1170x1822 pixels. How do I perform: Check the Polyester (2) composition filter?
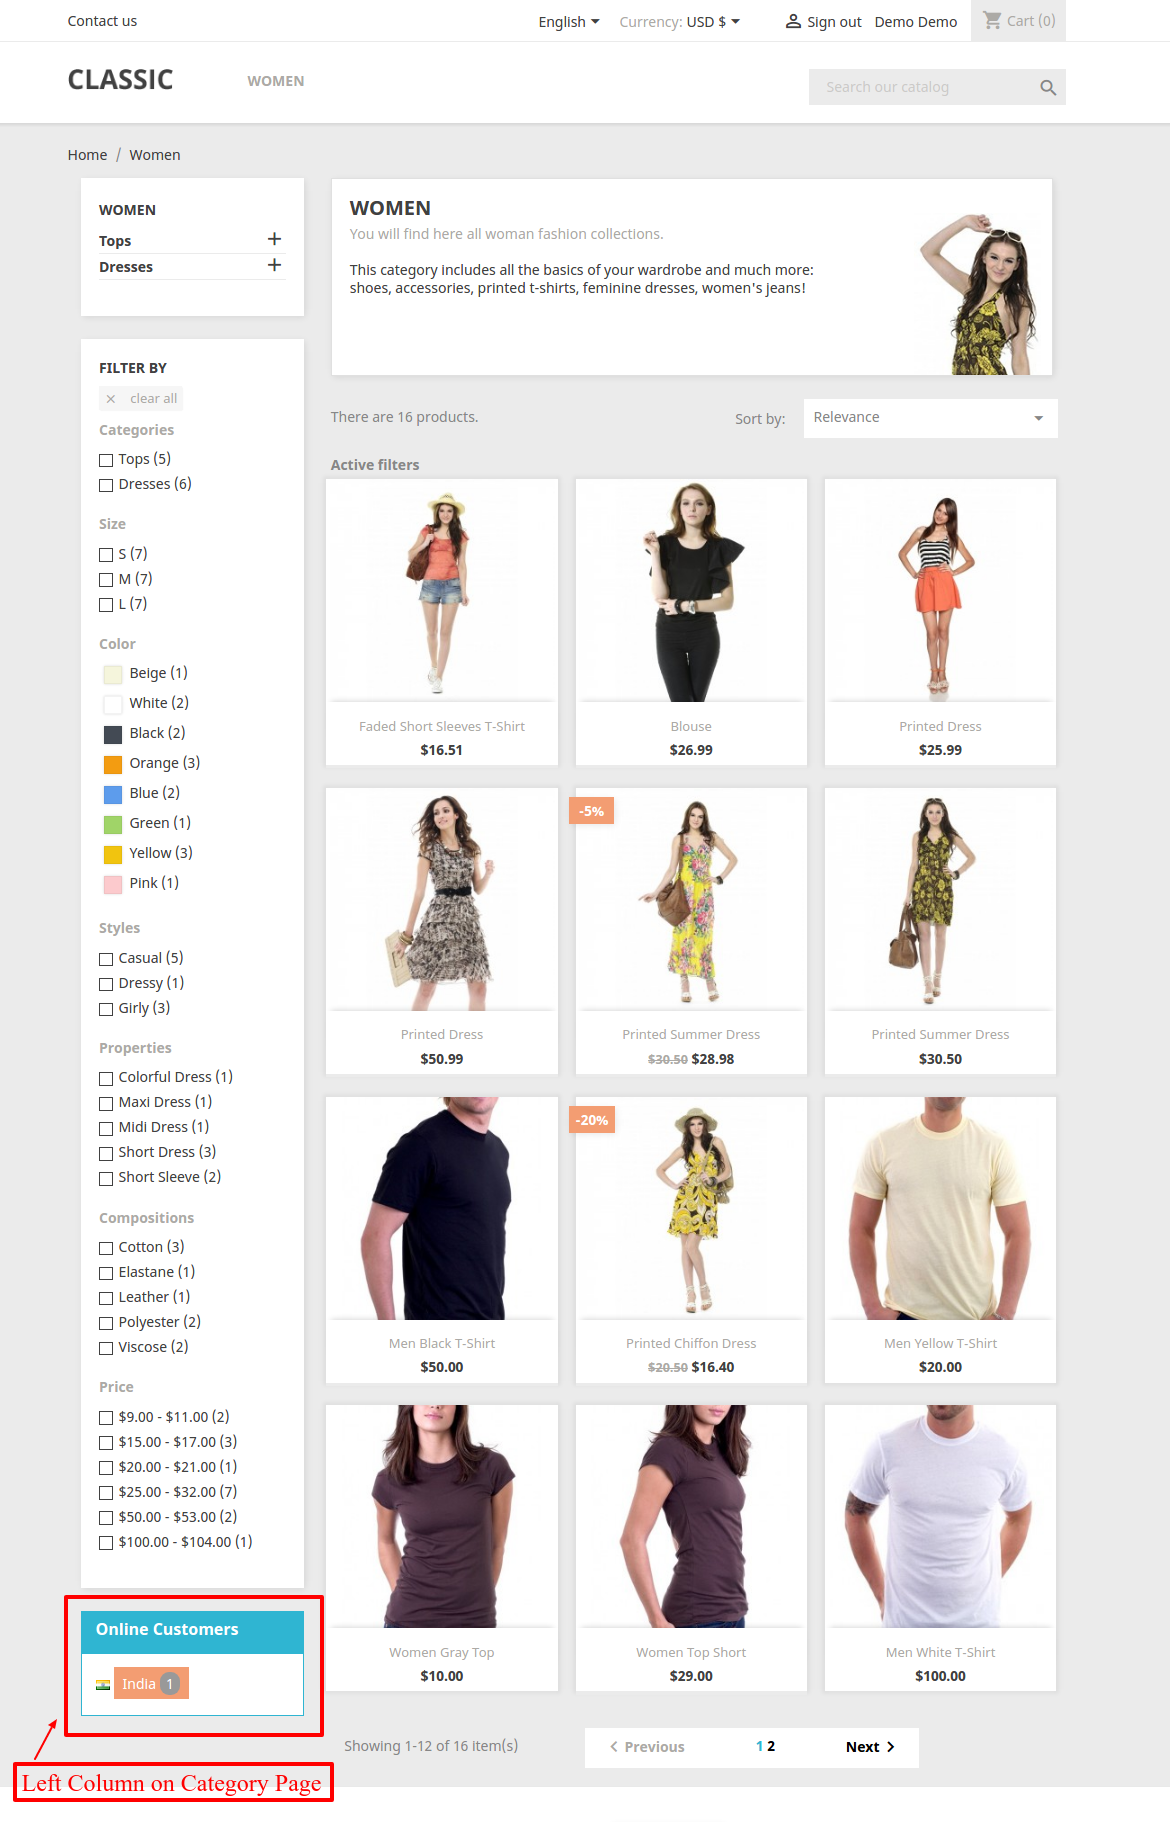(106, 1323)
